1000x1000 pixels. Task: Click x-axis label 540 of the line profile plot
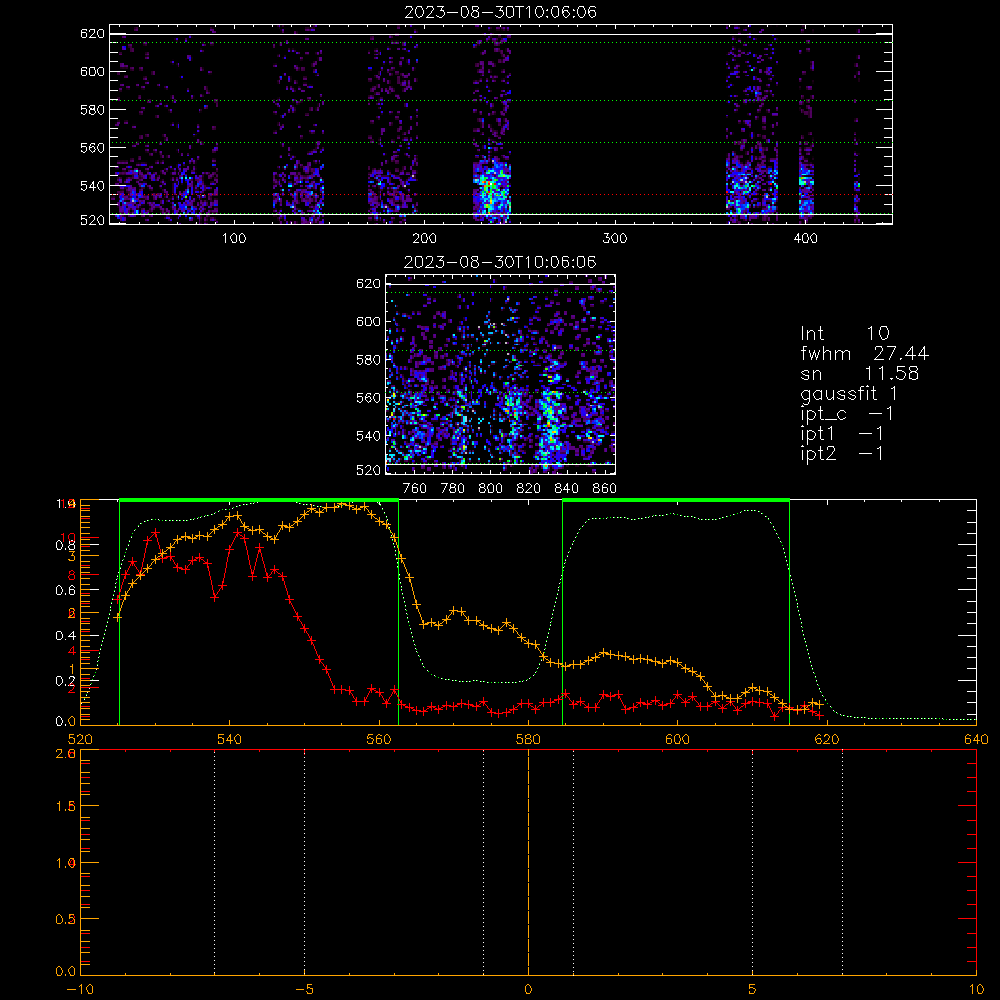[229, 740]
